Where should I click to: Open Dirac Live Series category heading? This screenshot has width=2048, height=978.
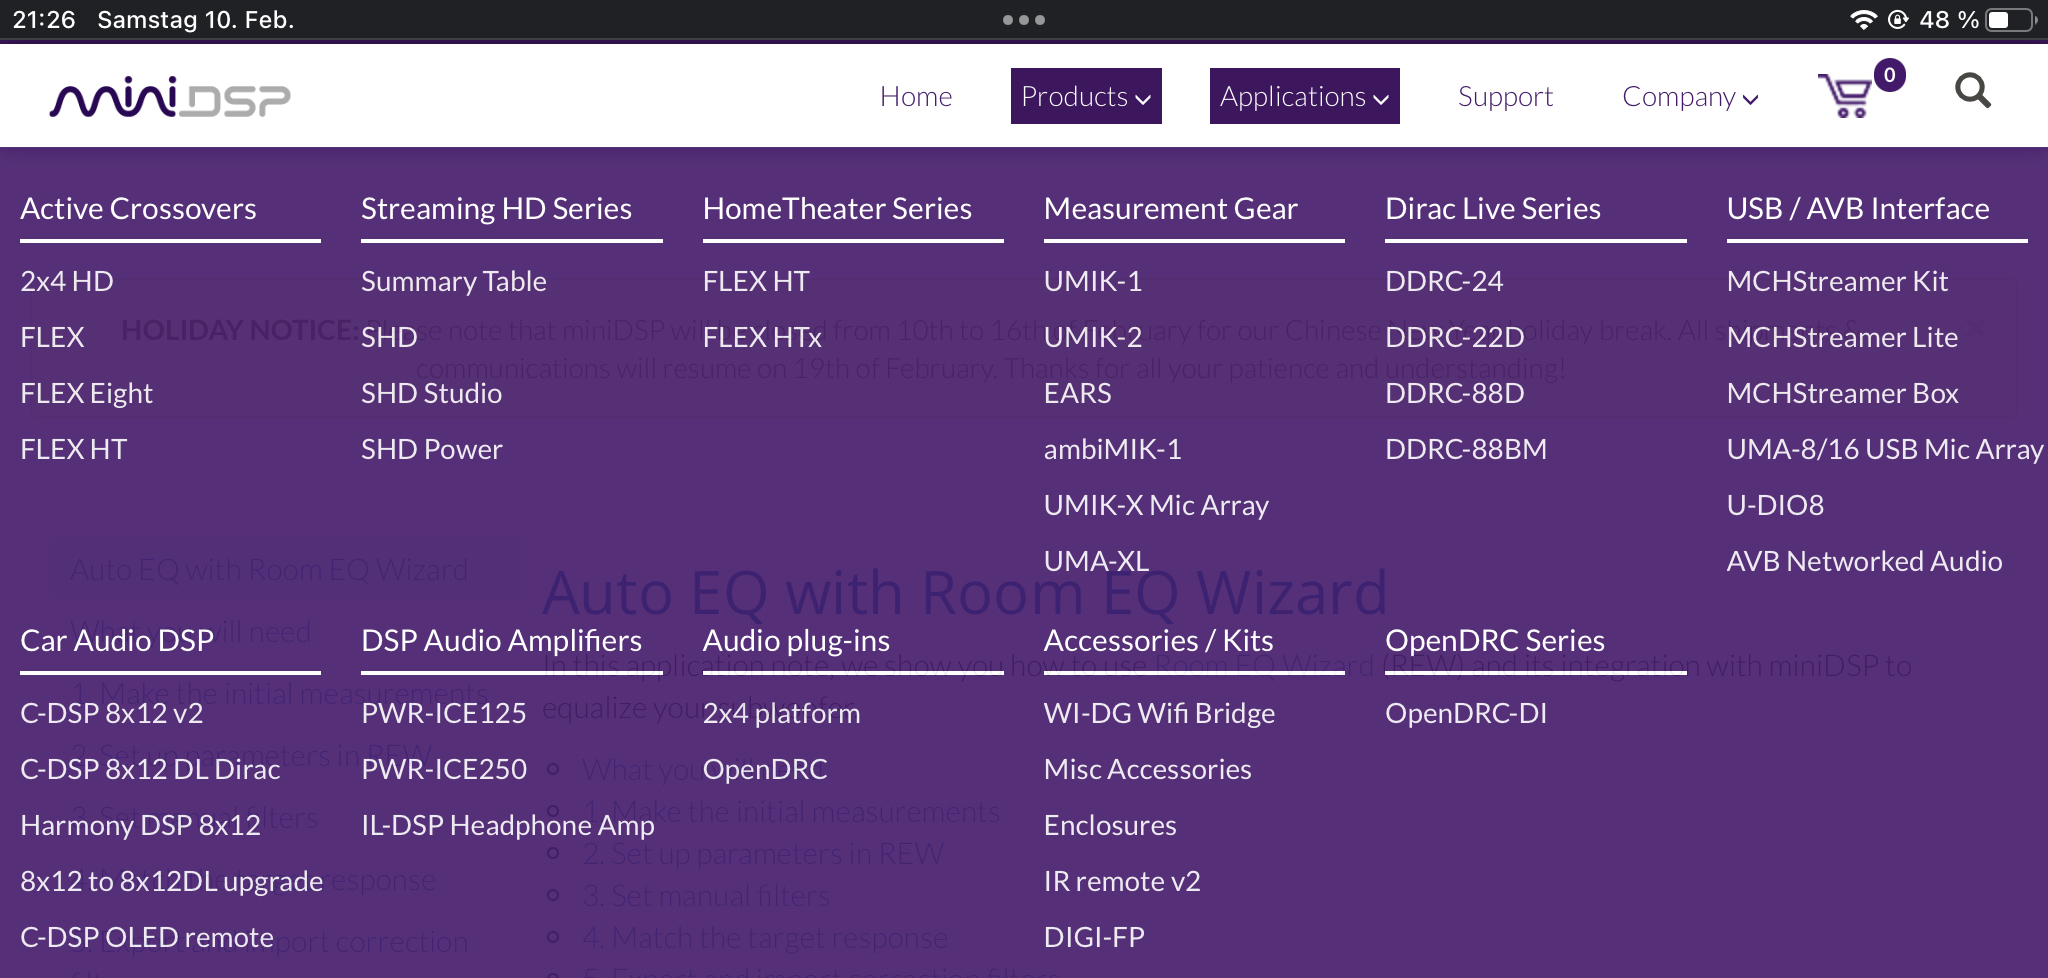pos(1492,208)
